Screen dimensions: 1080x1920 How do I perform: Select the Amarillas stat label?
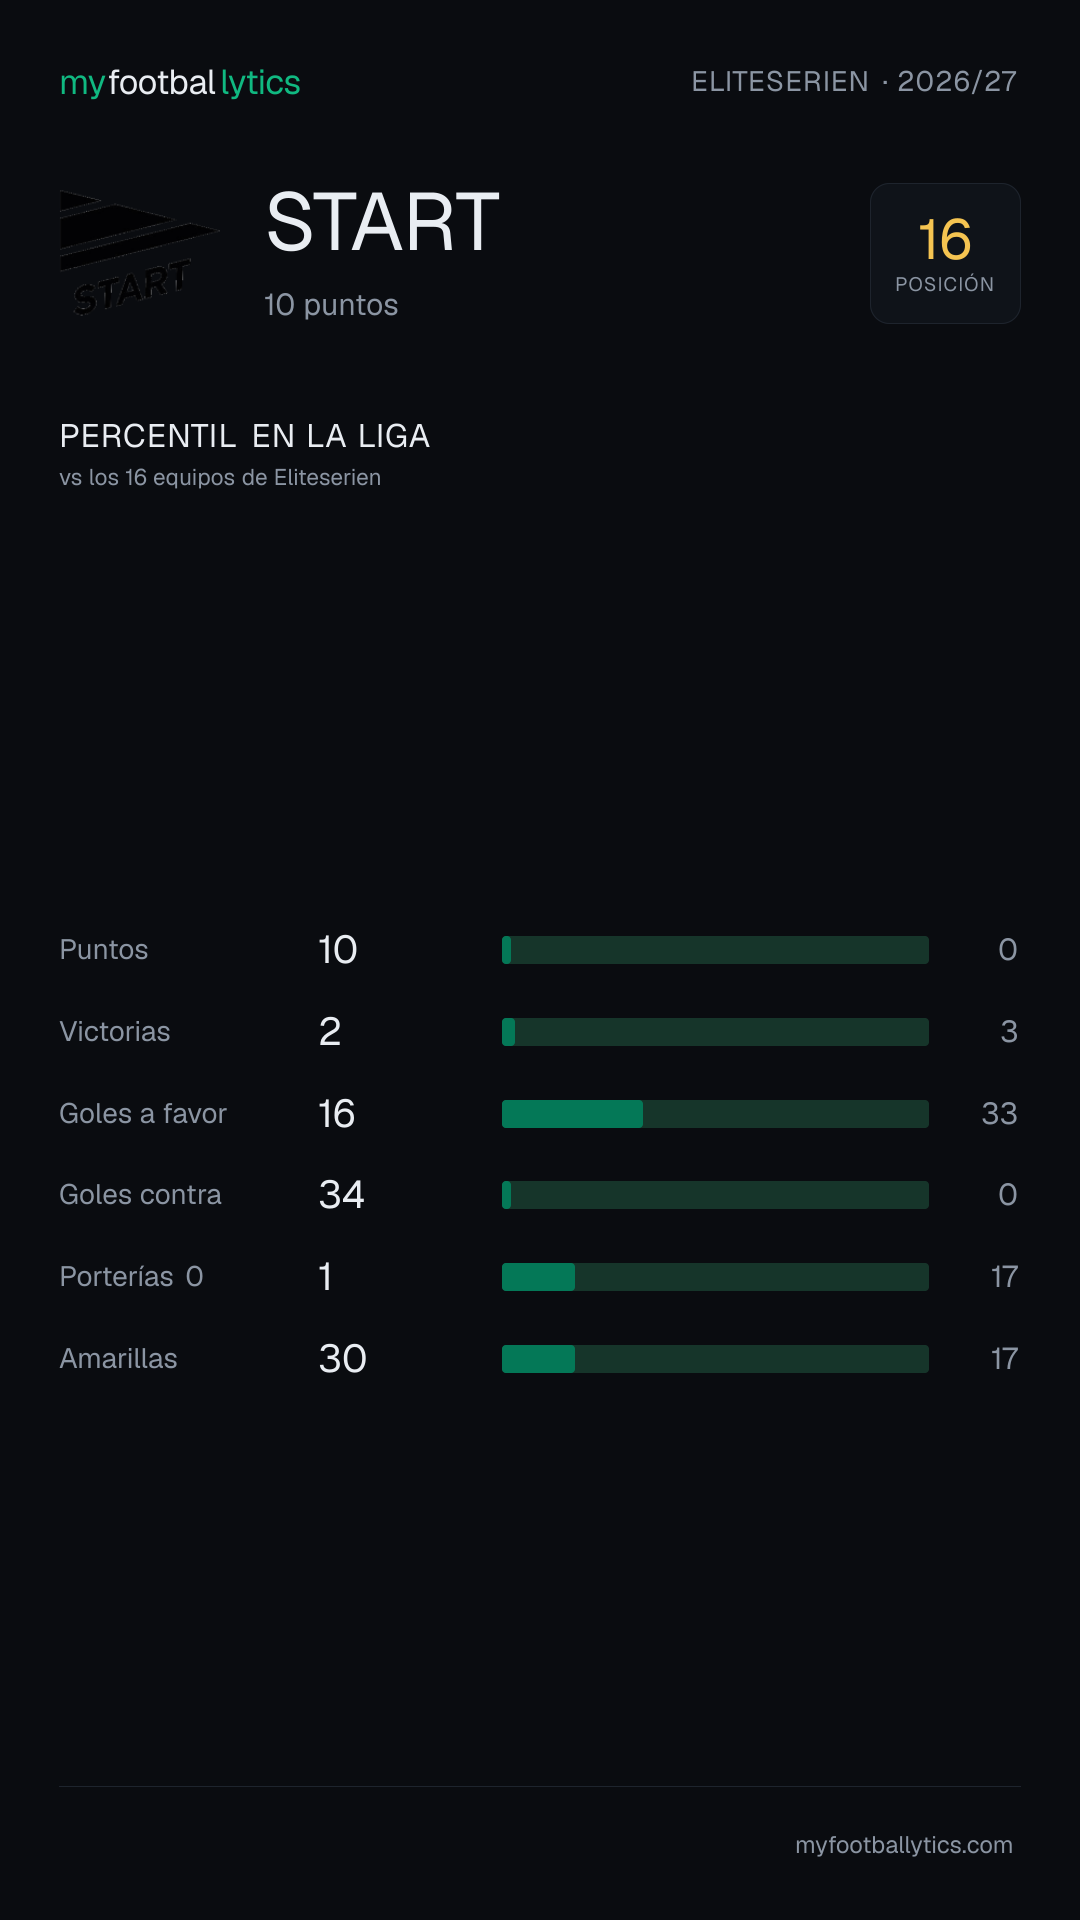pos(118,1359)
